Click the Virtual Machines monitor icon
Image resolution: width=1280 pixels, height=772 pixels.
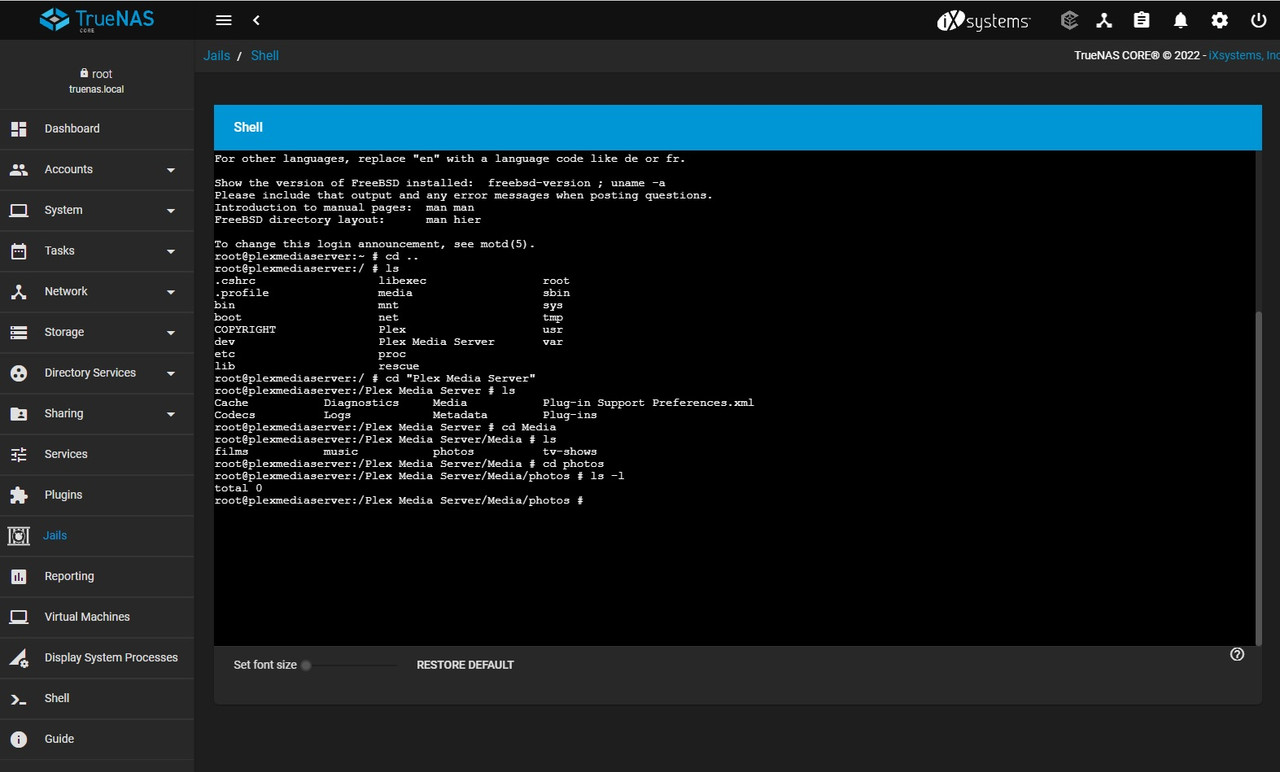point(19,617)
